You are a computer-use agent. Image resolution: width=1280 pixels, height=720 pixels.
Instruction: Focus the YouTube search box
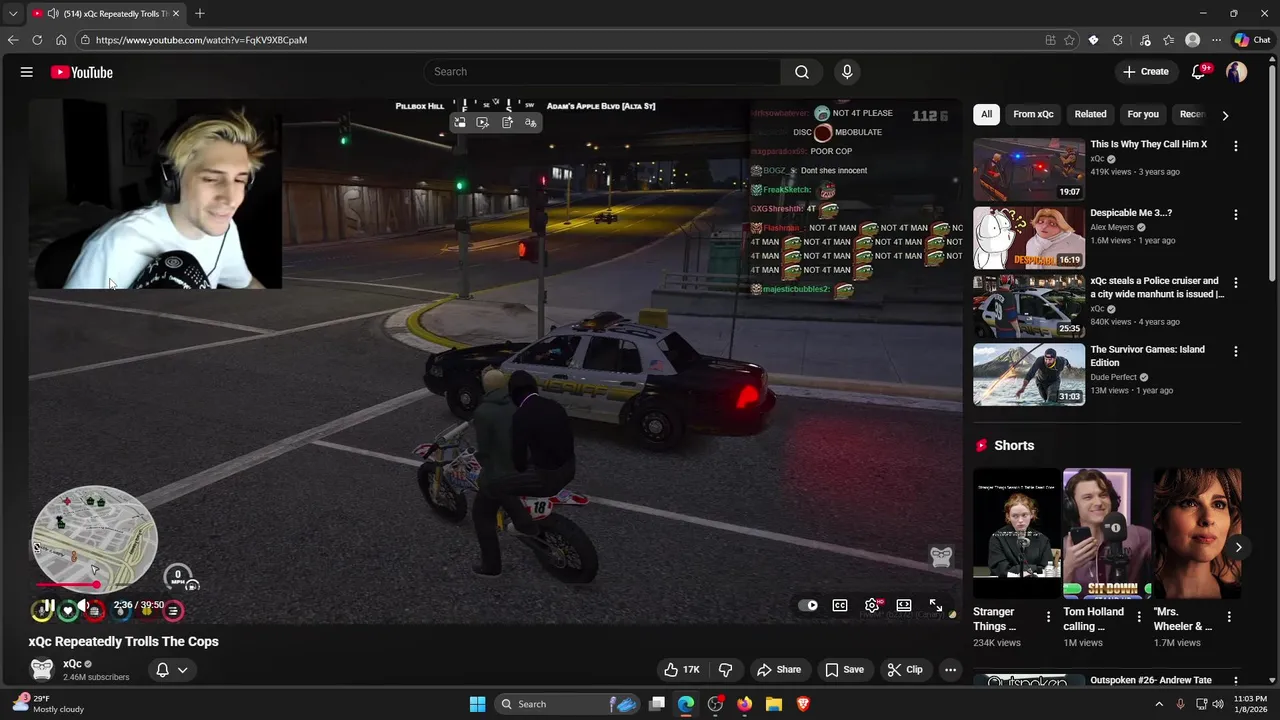(x=602, y=72)
